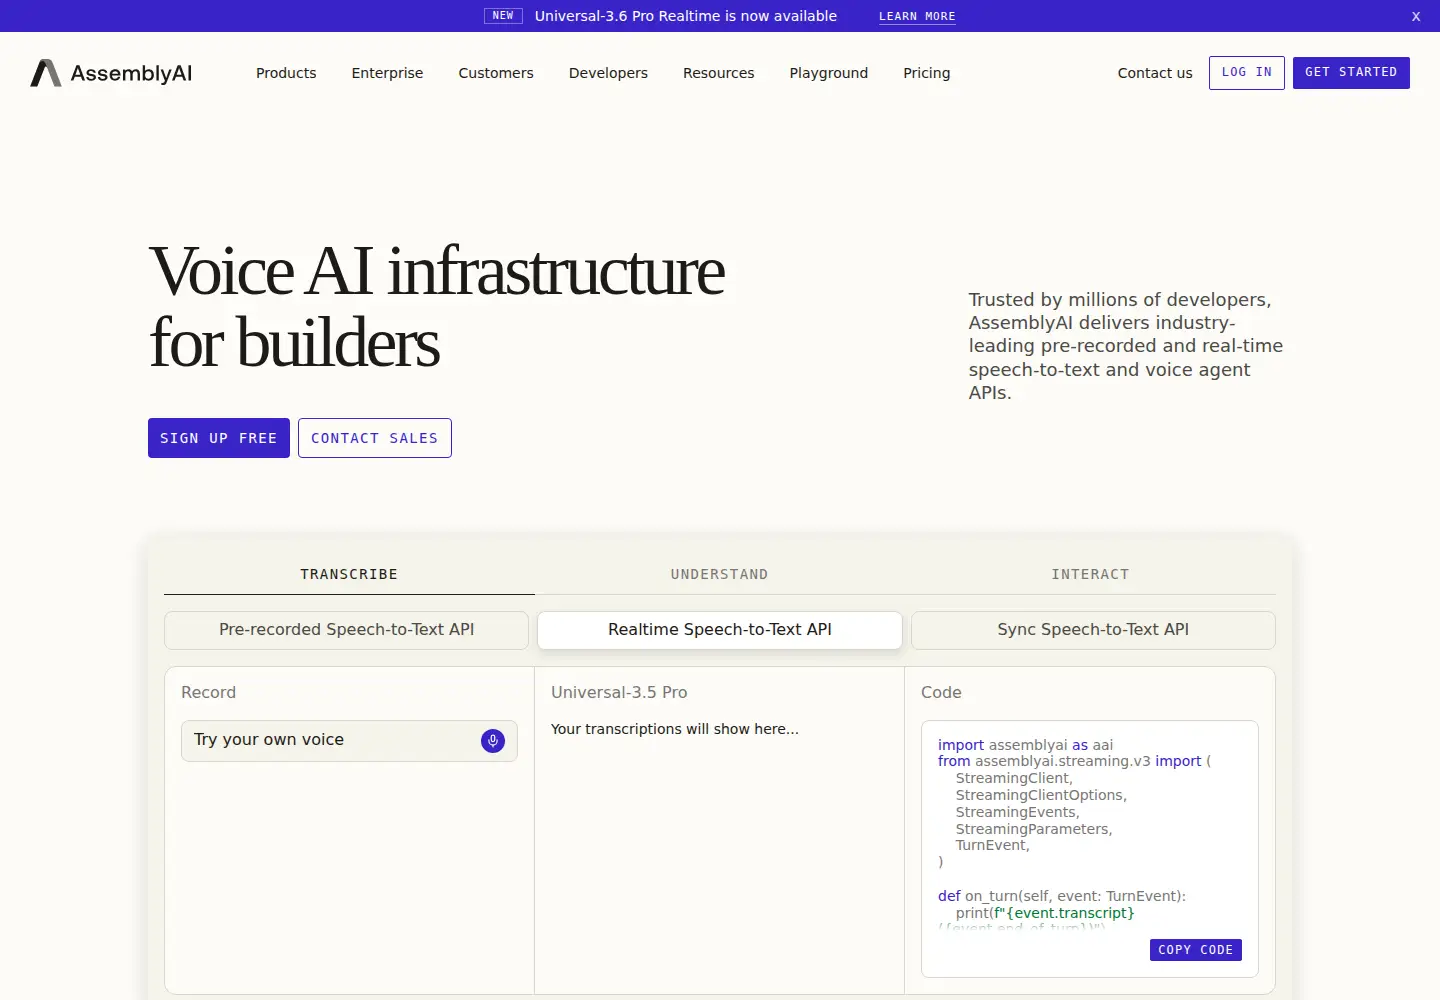Click the Universal-3.5 Pro panel heading
This screenshot has width=1440, height=1000.
(x=619, y=692)
